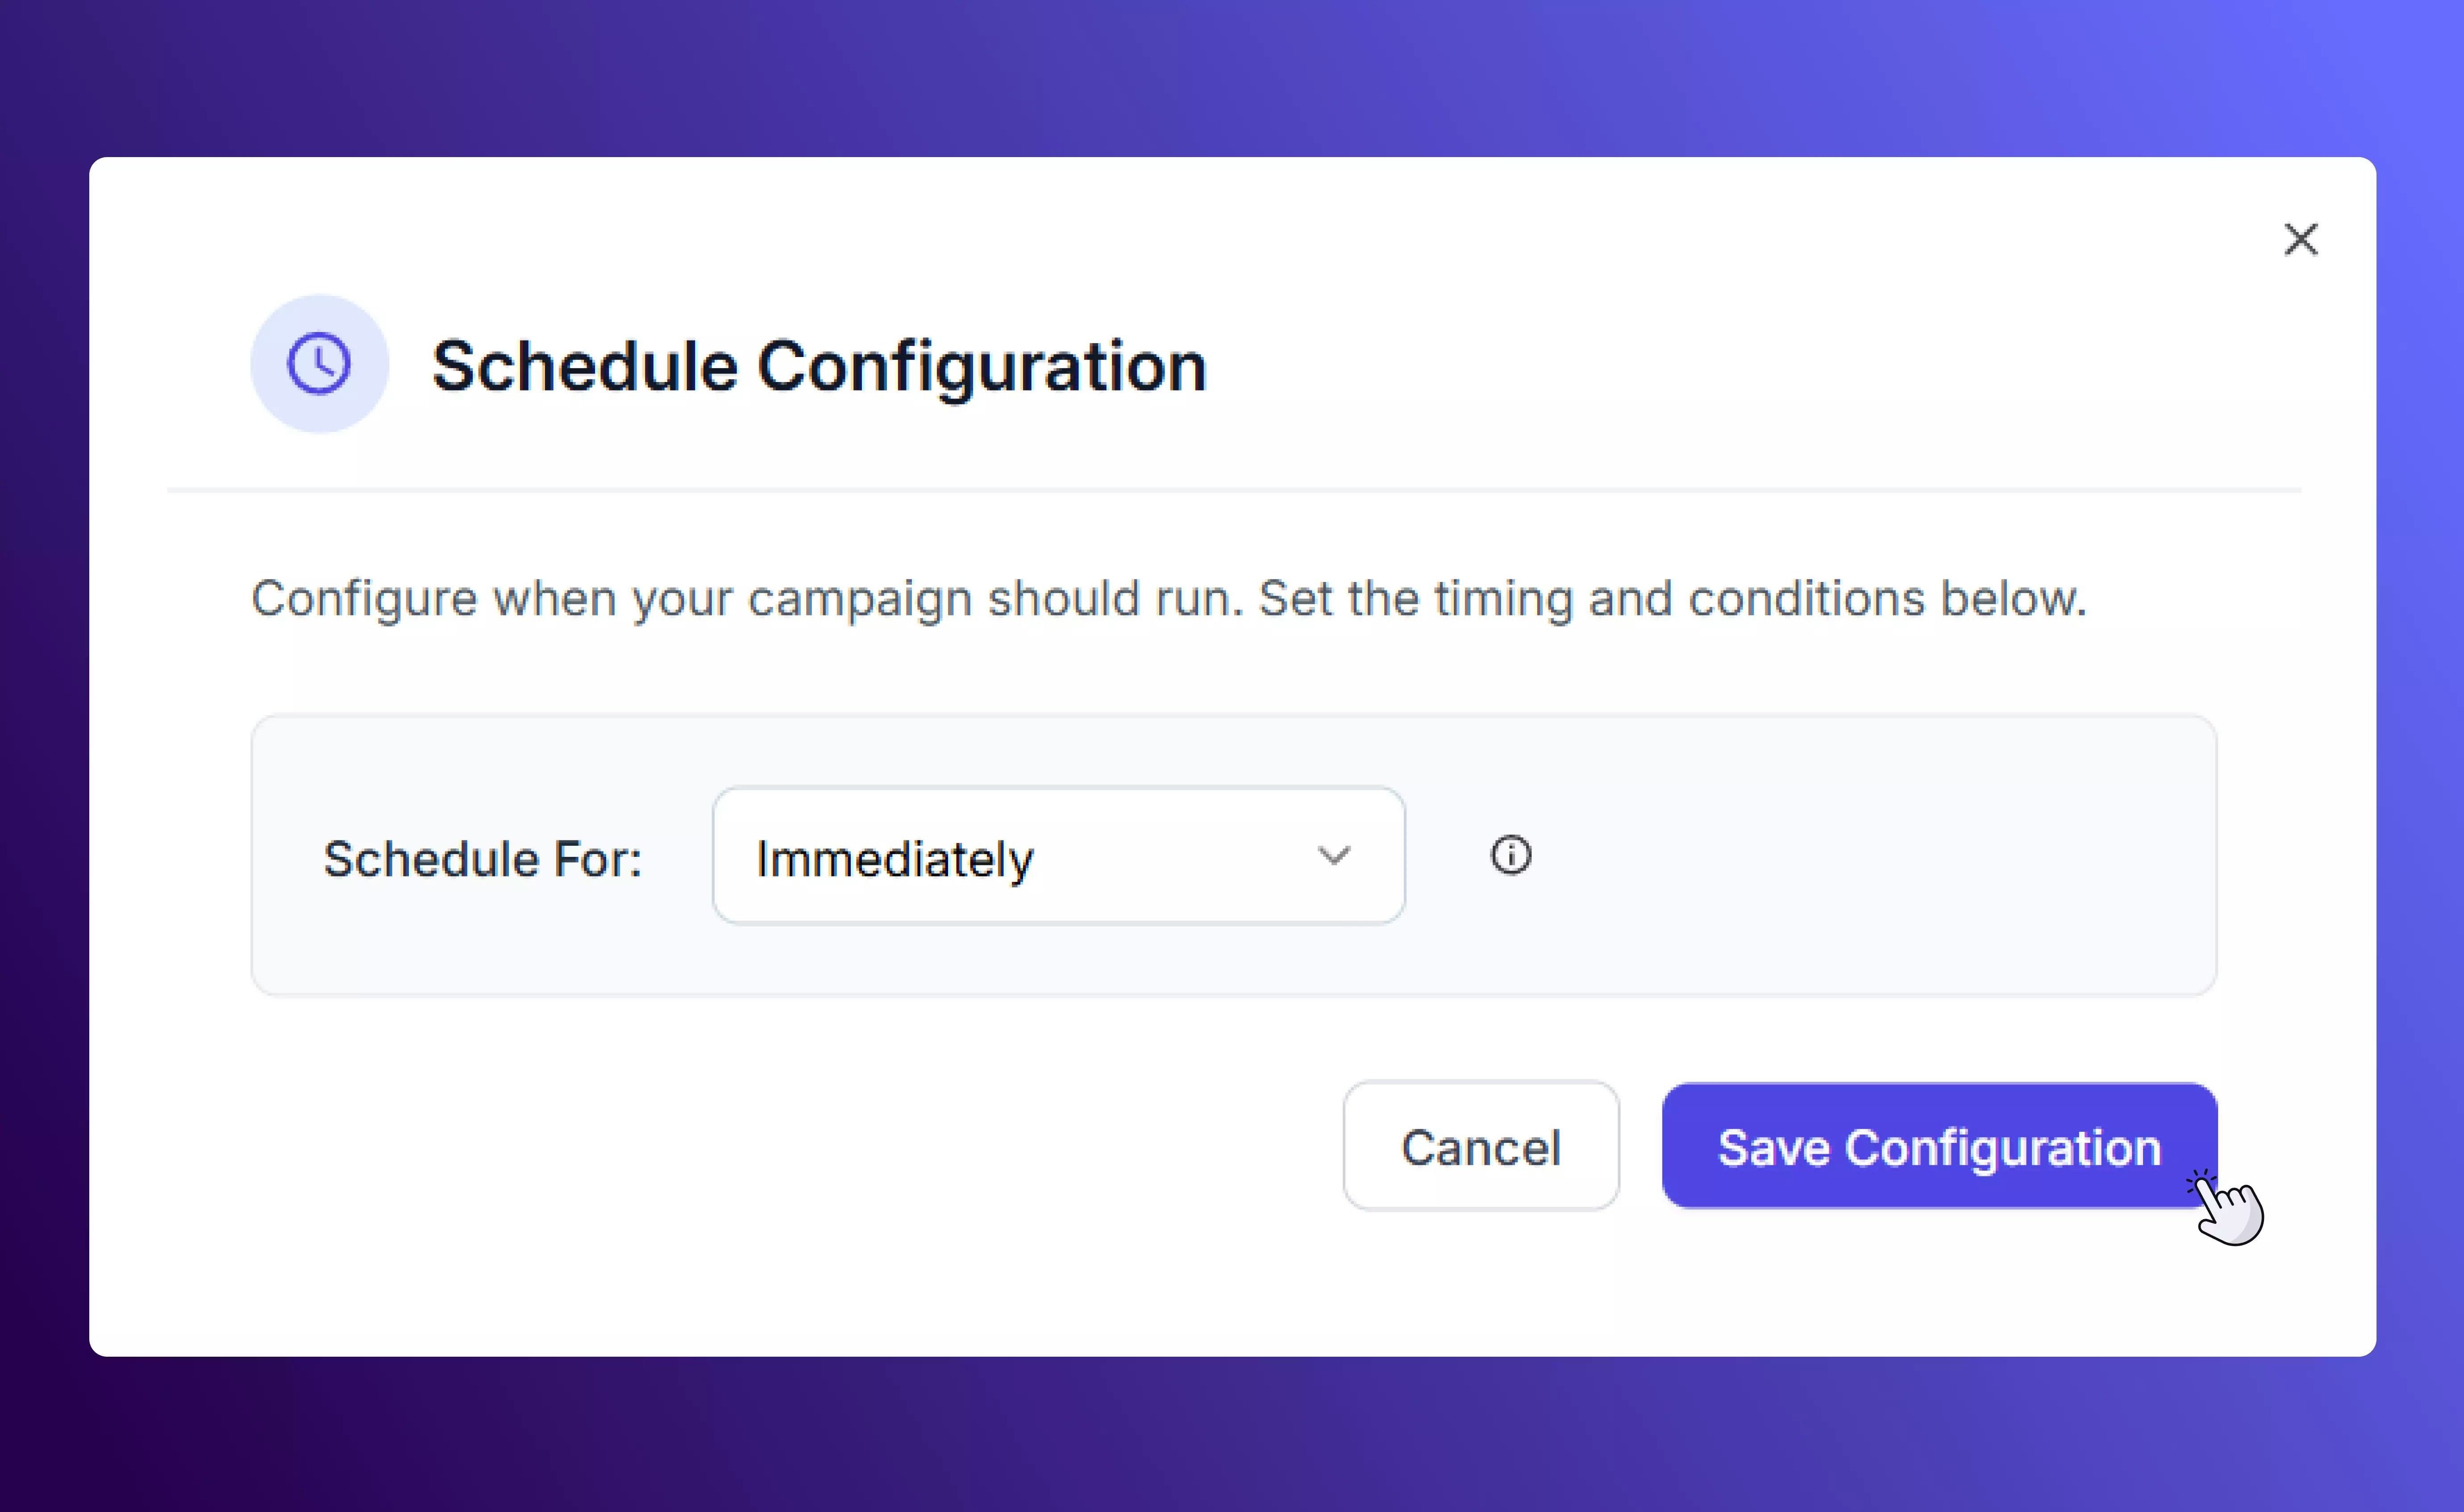Show schedule help via the circled i icon

click(1510, 855)
